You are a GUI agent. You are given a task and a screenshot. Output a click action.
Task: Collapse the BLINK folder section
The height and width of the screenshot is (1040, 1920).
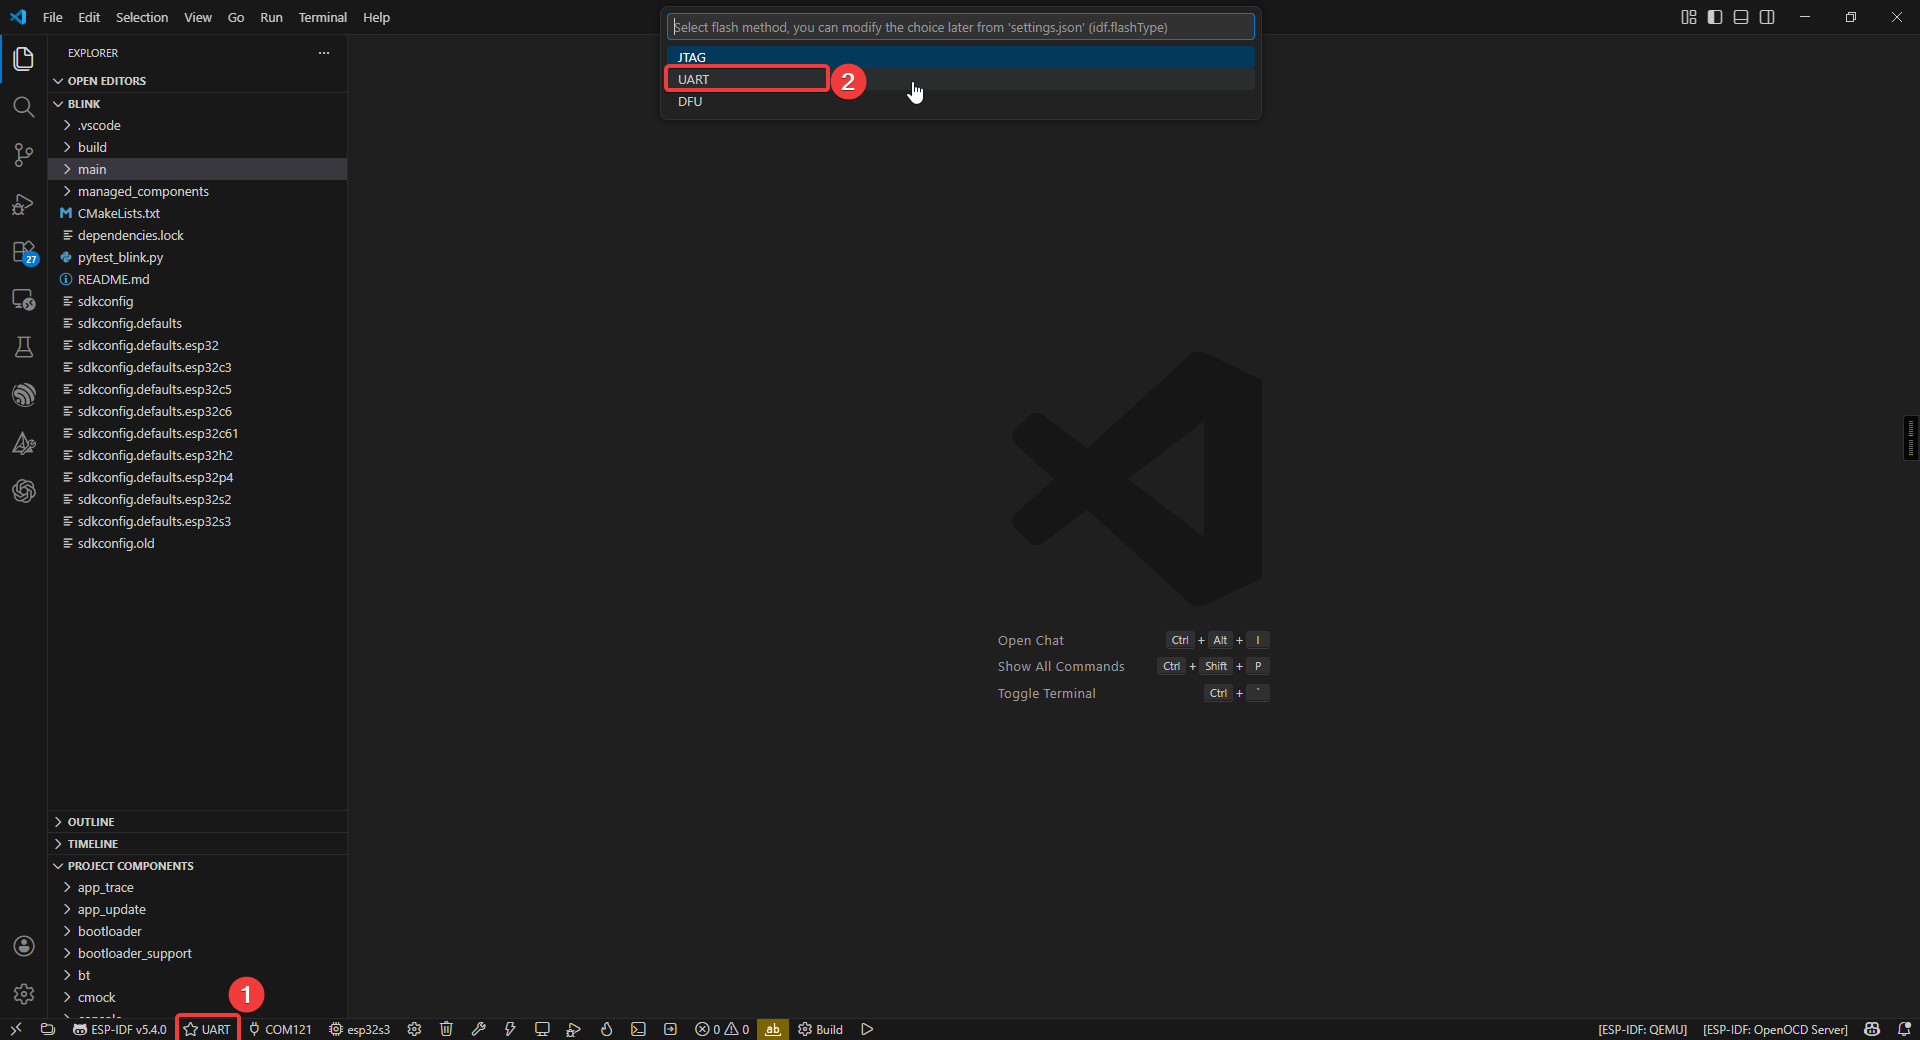[x=197, y=104]
